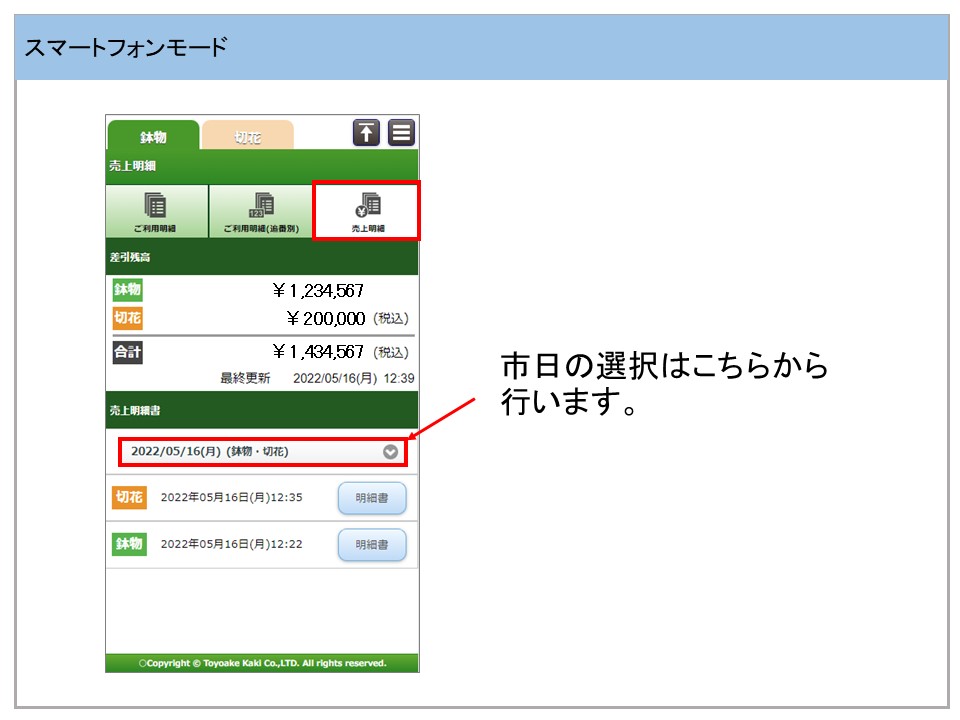Select the ご利用明細(追番別) icon
960x720 pixels.
(x=260, y=212)
